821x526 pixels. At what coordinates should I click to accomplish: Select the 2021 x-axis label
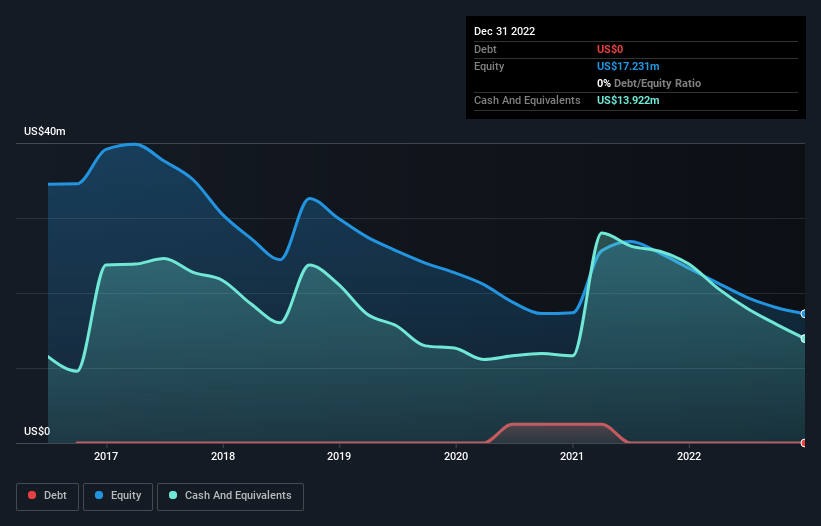572,456
